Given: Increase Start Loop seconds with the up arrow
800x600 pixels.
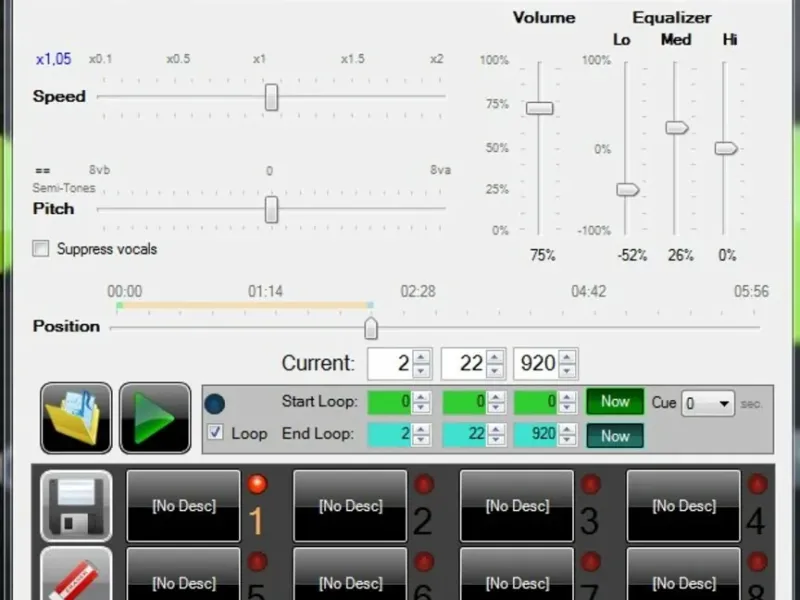Looking at the screenshot, I should (x=495, y=396).
